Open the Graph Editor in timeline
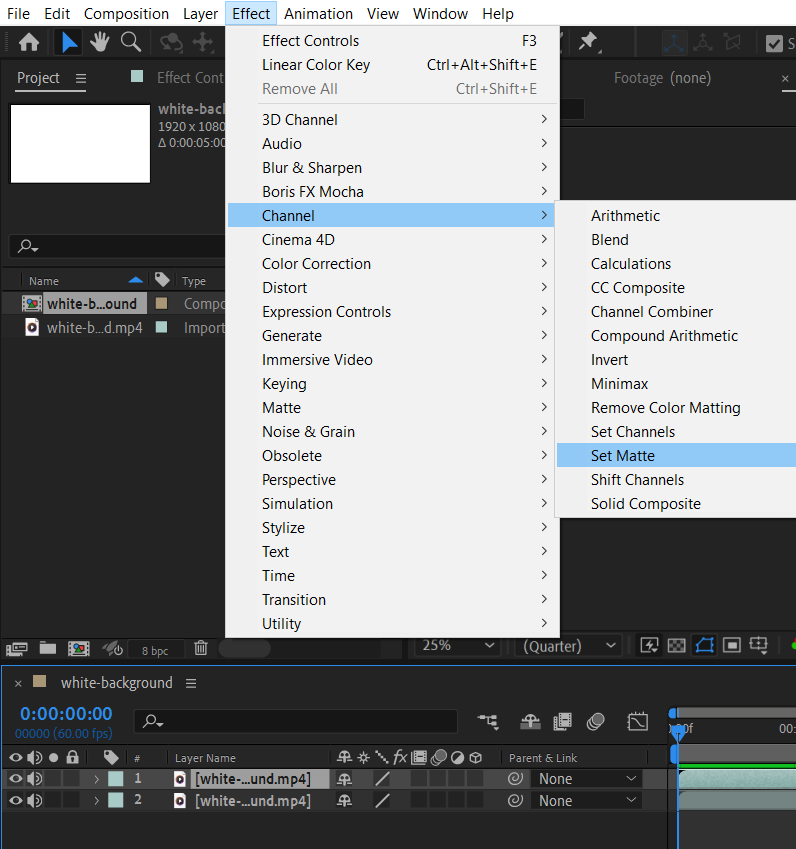The height and width of the screenshot is (849, 796). [x=638, y=721]
